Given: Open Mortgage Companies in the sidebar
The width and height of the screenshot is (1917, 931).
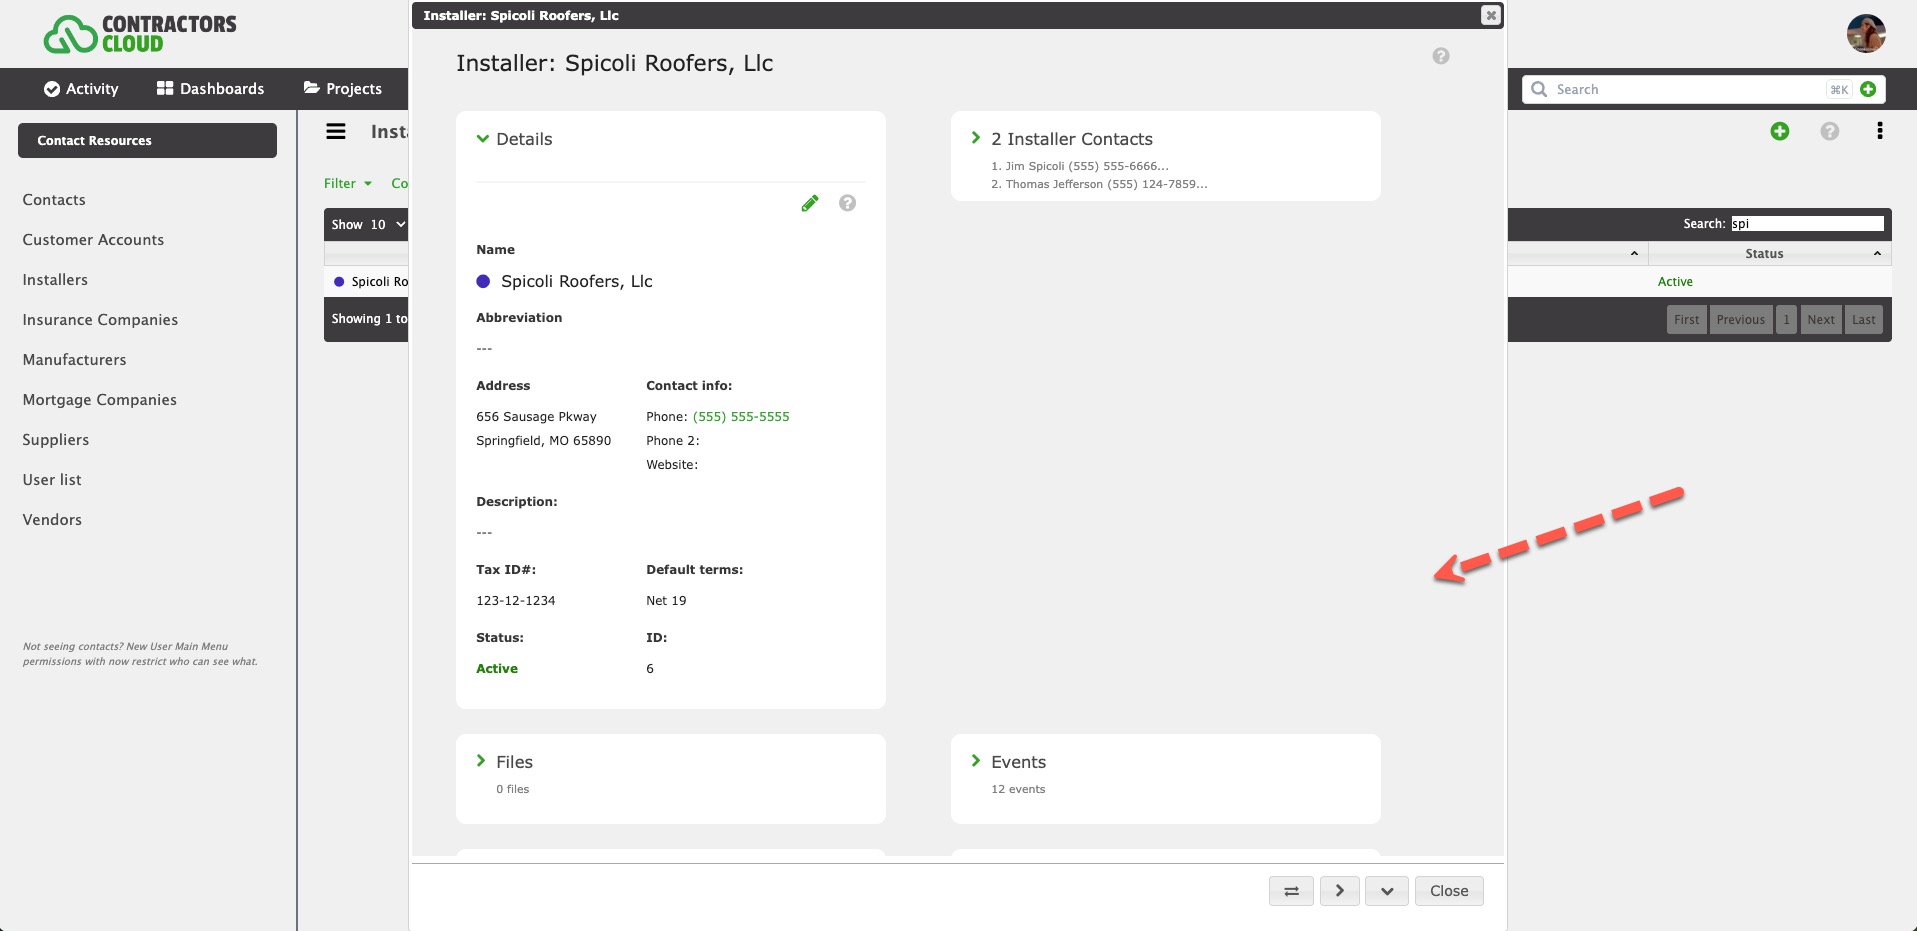Looking at the screenshot, I should pos(99,400).
